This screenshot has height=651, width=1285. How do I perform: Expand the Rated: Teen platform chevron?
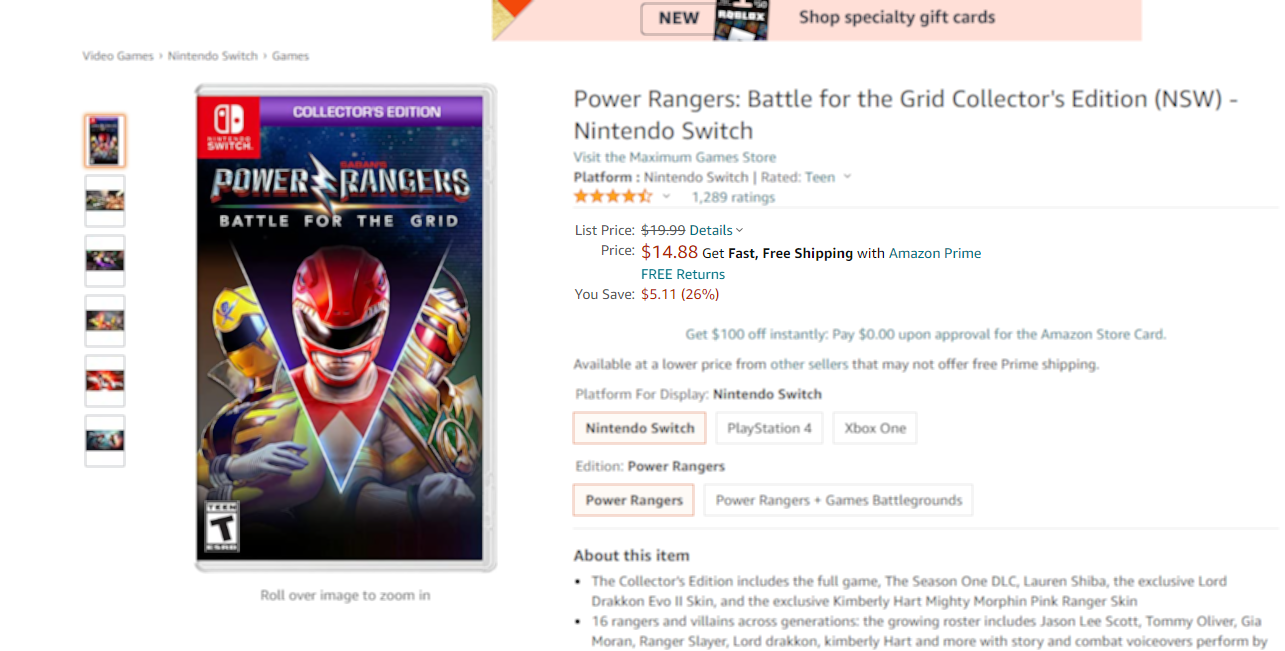point(847,177)
